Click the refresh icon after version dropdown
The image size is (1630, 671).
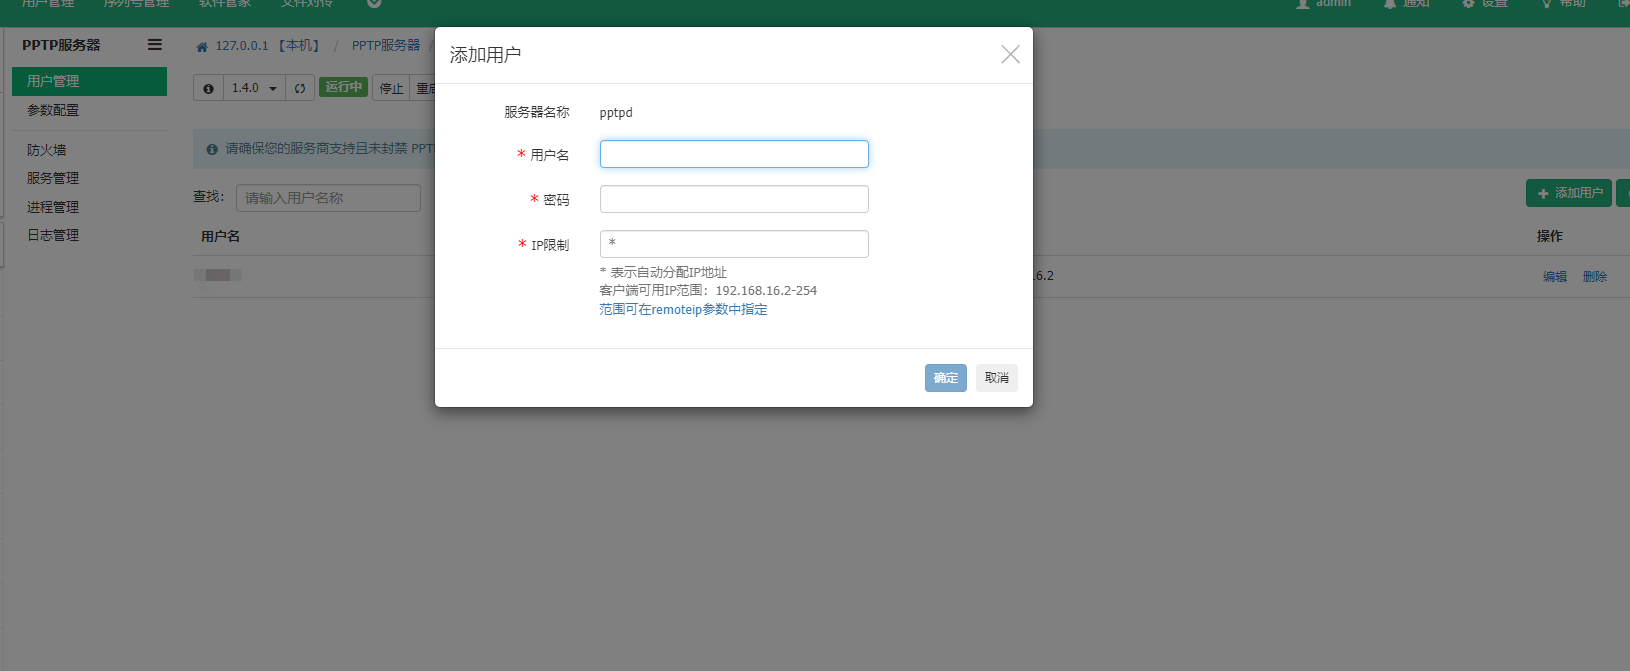[x=300, y=88]
